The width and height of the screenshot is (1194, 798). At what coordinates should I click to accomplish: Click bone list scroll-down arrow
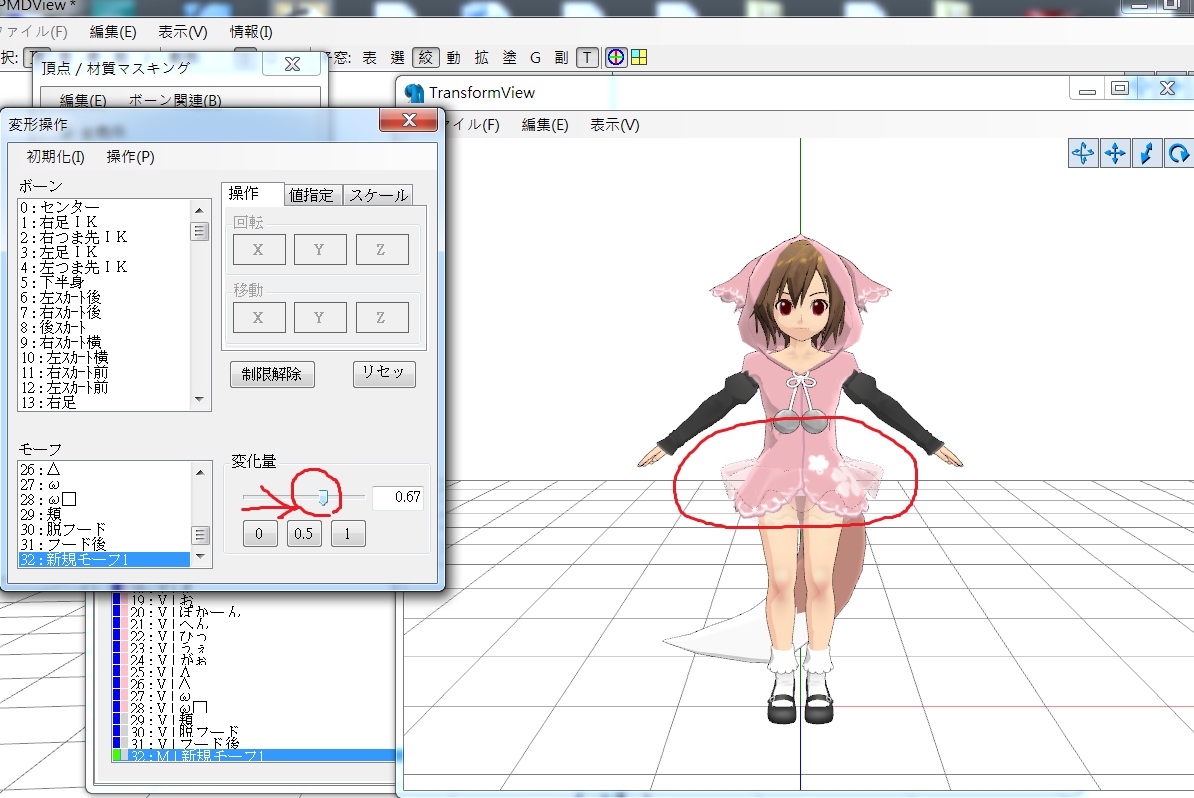[x=200, y=400]
